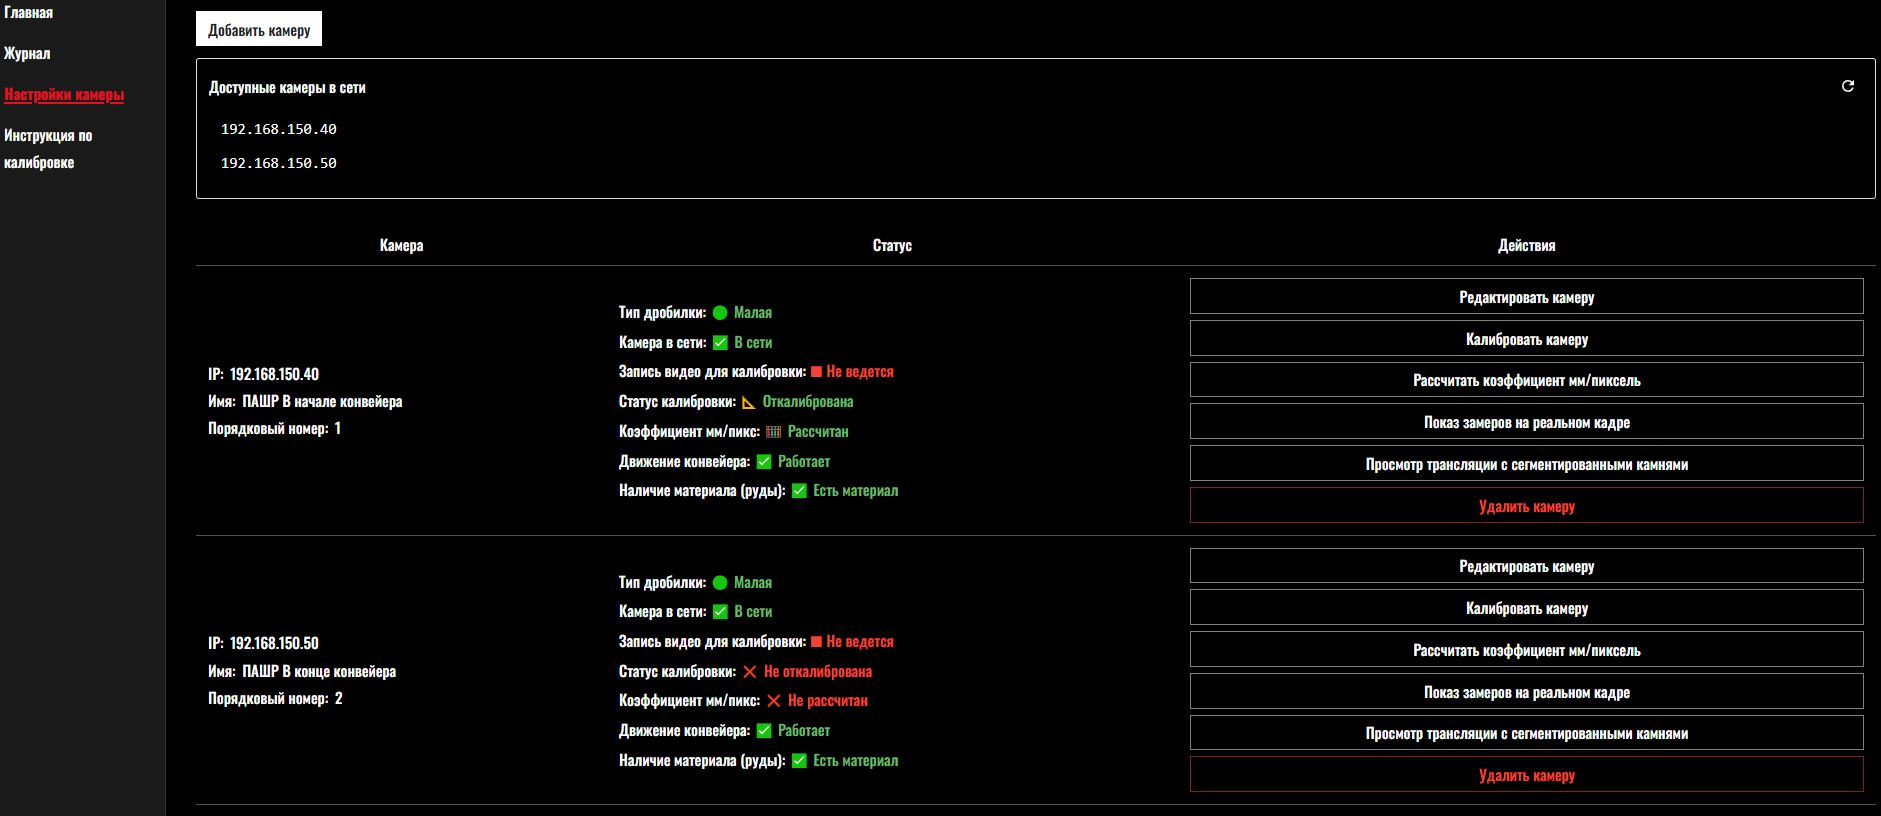The width and height of the screenshot is (1881, 816).
Task: Click conveyor movement checkmark for first camera
Action: click(x=764, y=462)
